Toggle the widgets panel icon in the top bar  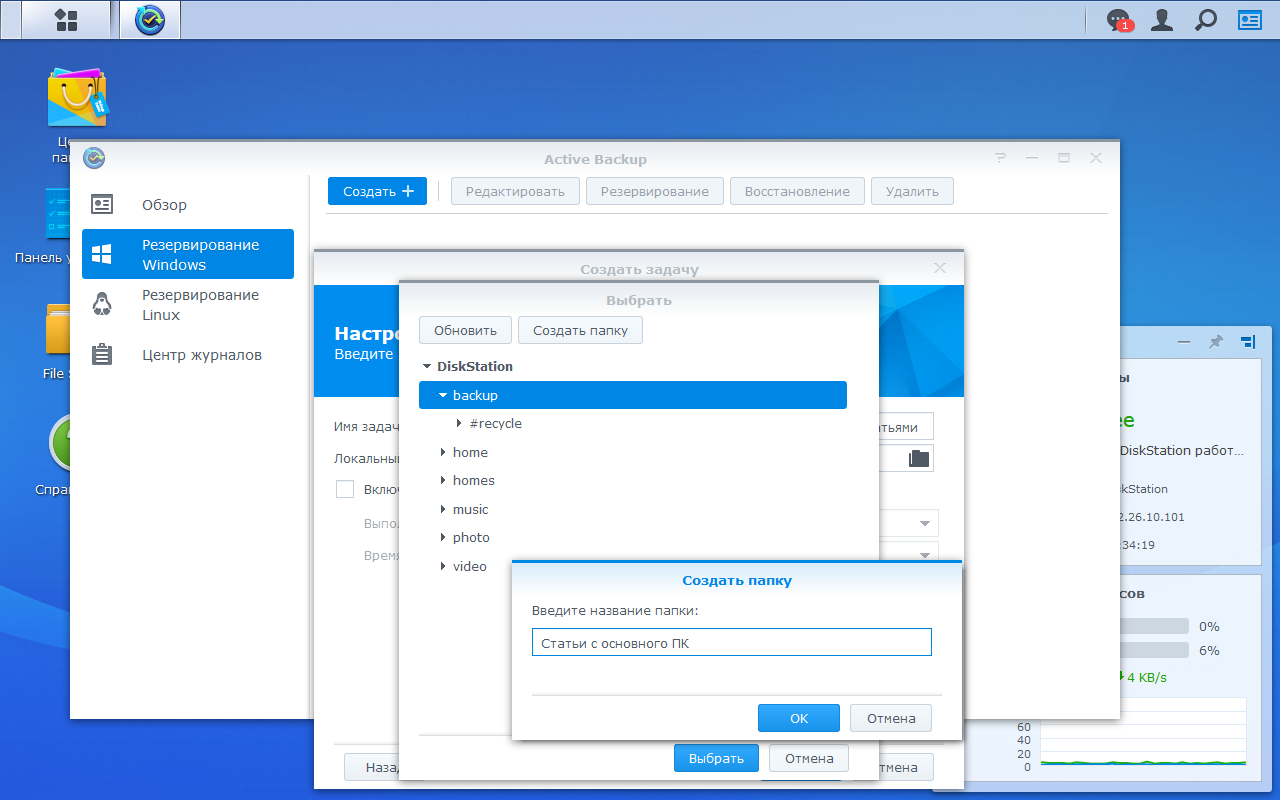[1250, 20]
